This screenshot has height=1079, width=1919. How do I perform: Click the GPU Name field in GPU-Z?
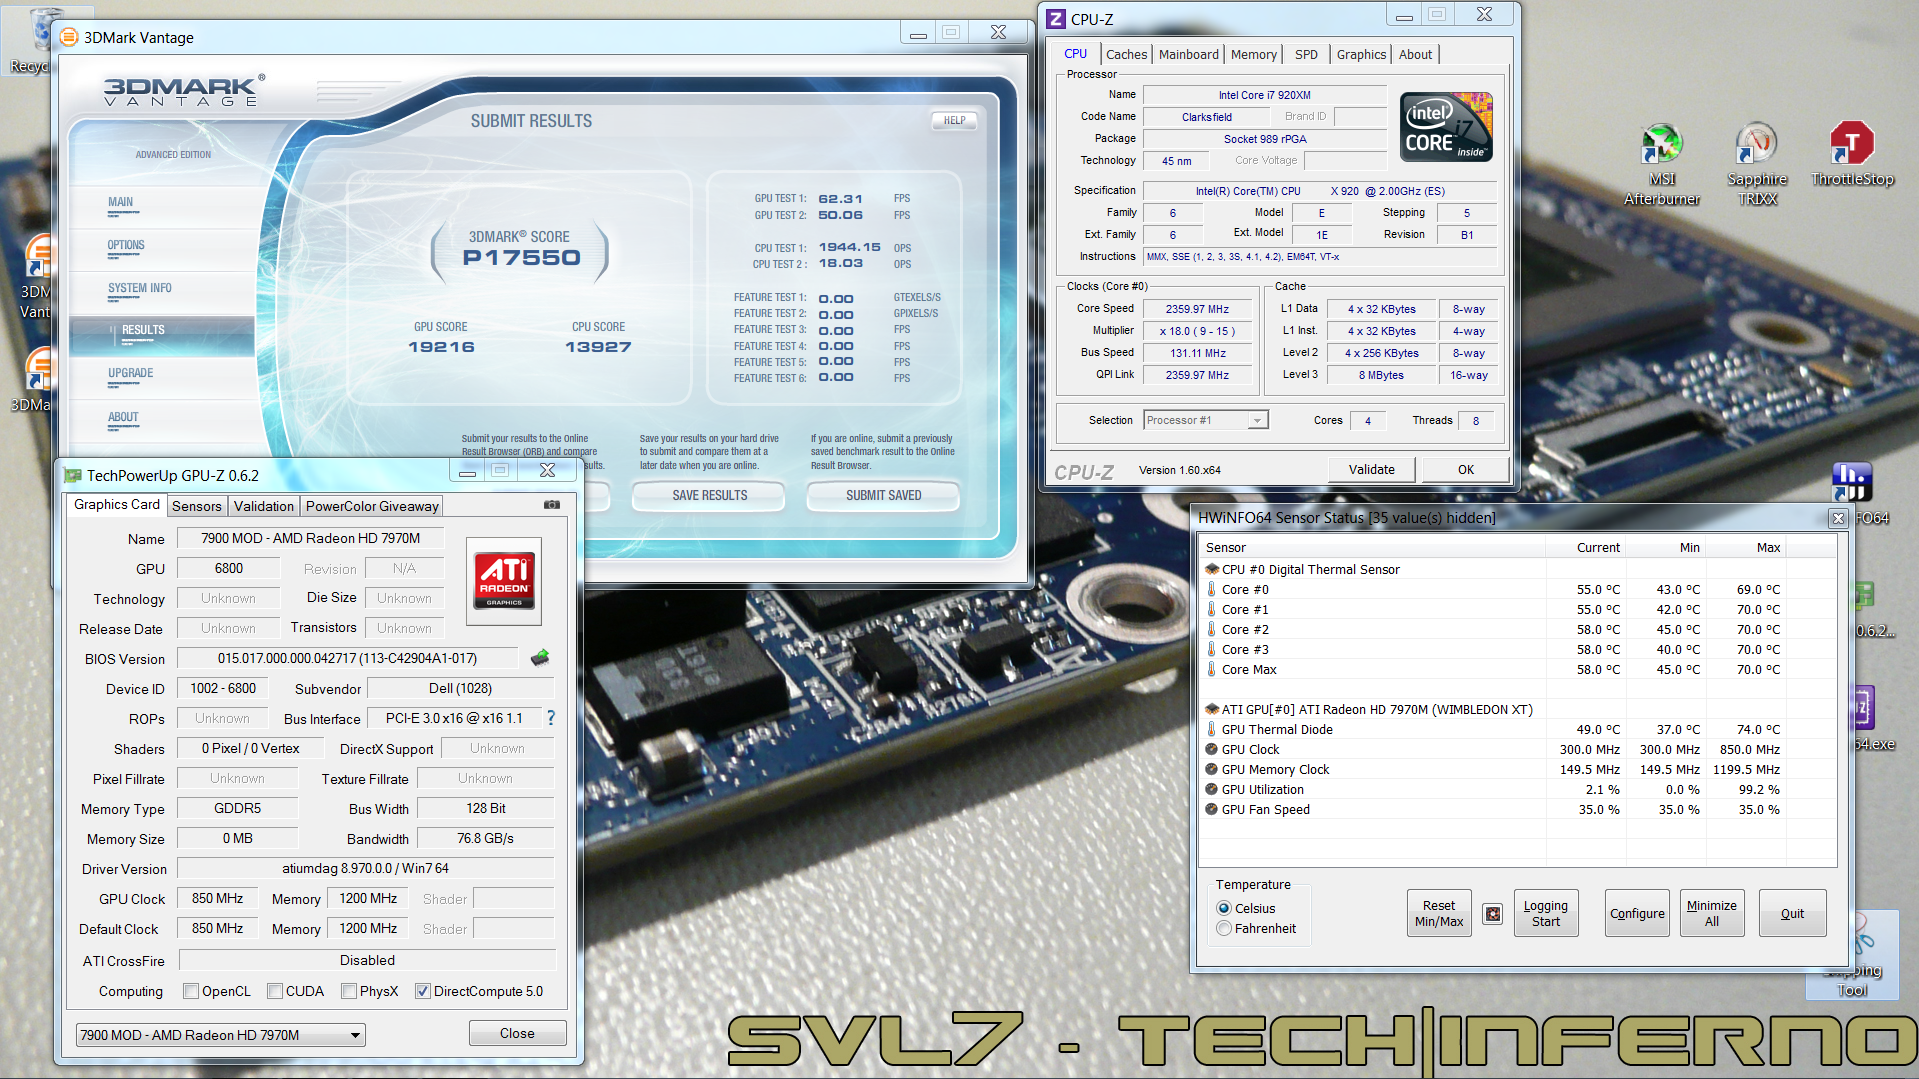tap(310, 538)
